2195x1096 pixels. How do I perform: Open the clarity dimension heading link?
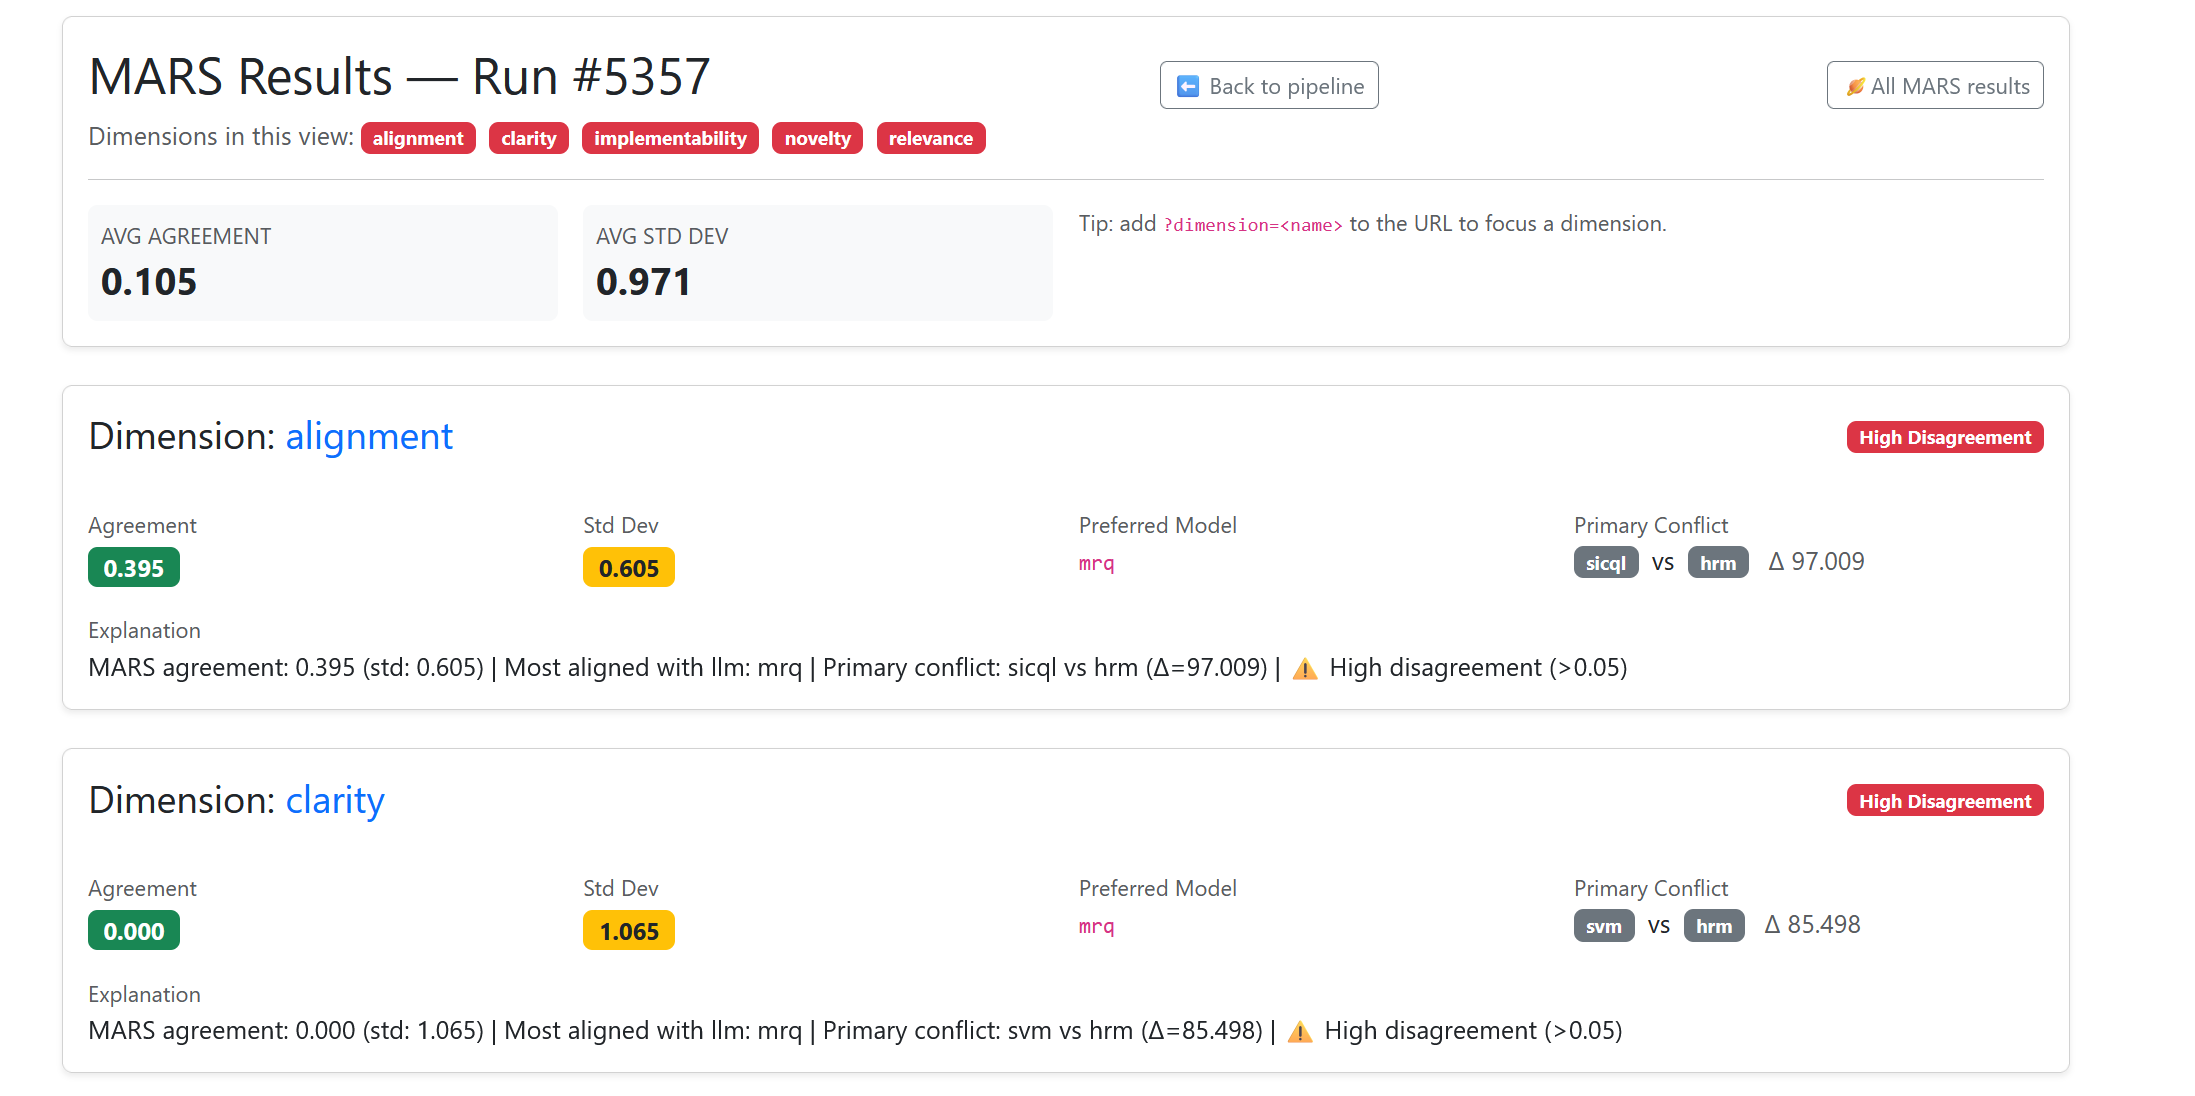(335, 800)
